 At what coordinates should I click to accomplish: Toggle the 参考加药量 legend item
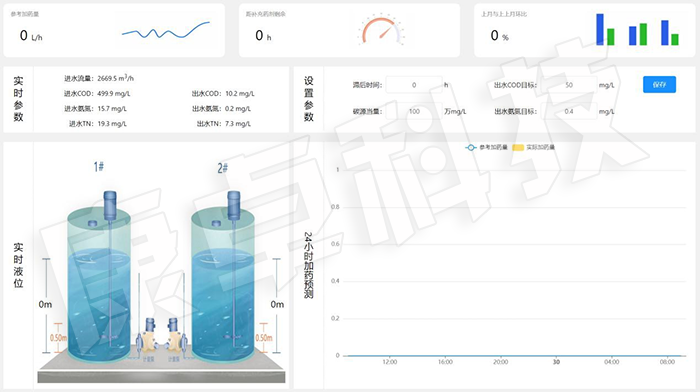[x=486, y=147]
